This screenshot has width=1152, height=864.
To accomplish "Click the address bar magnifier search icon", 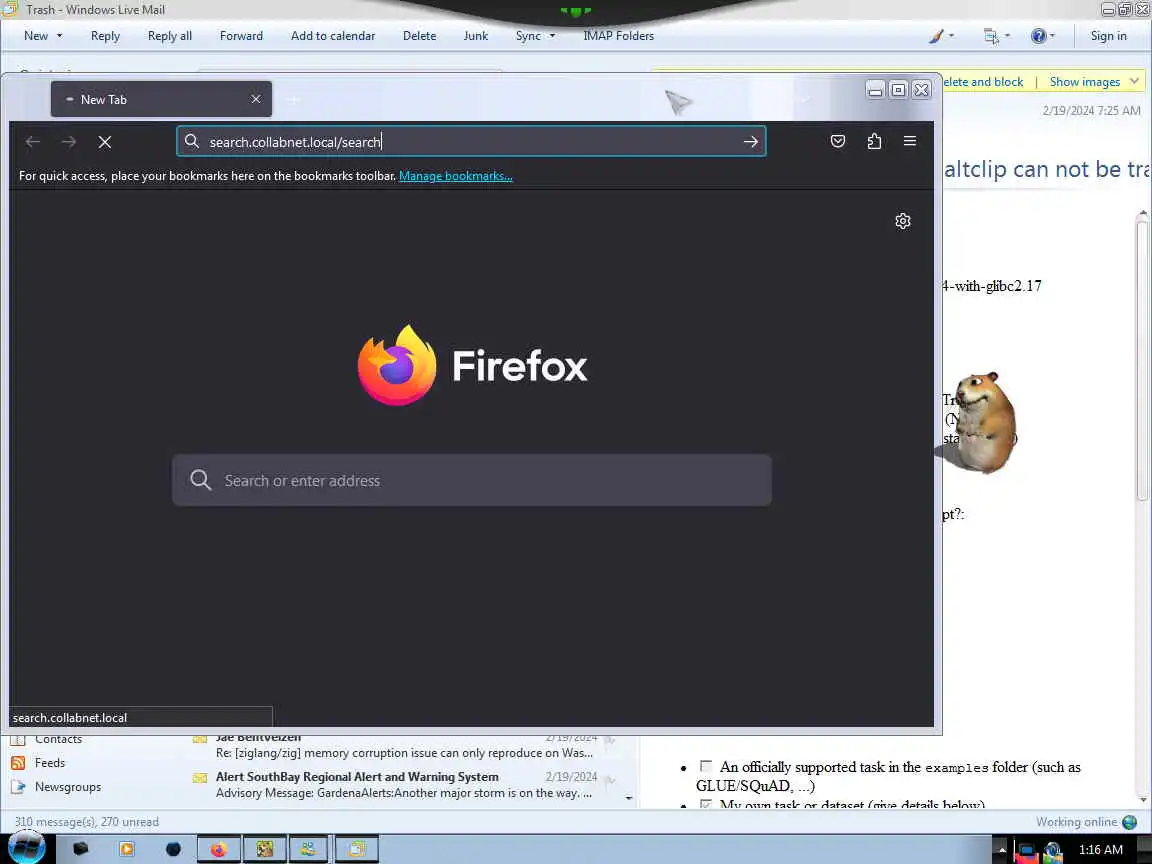I will point(192,141).
